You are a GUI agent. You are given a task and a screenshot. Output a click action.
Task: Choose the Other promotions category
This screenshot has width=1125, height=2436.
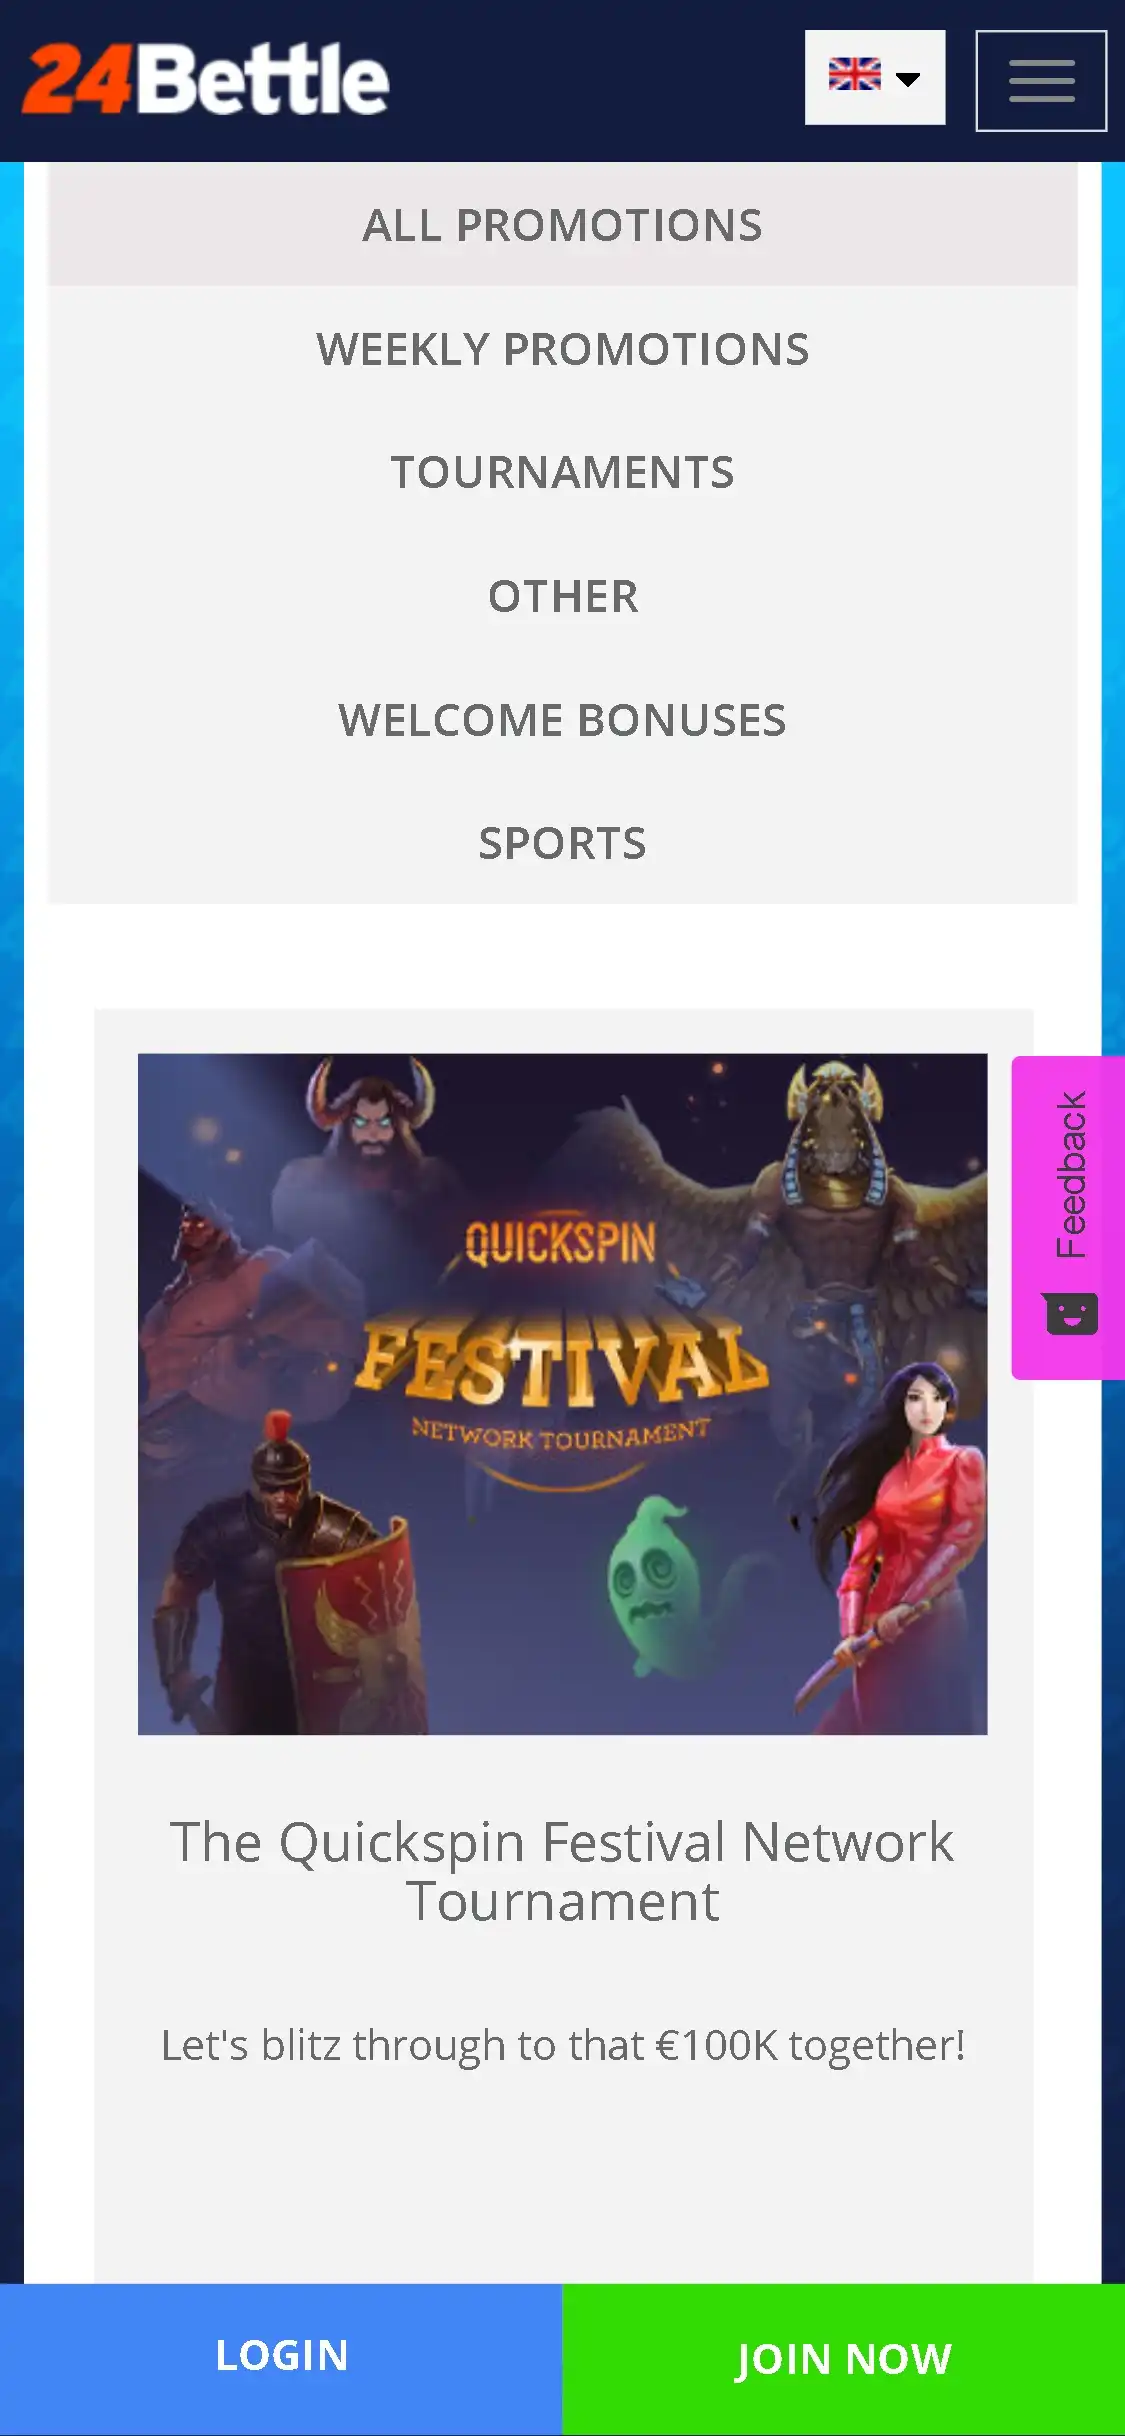(562, 596)
